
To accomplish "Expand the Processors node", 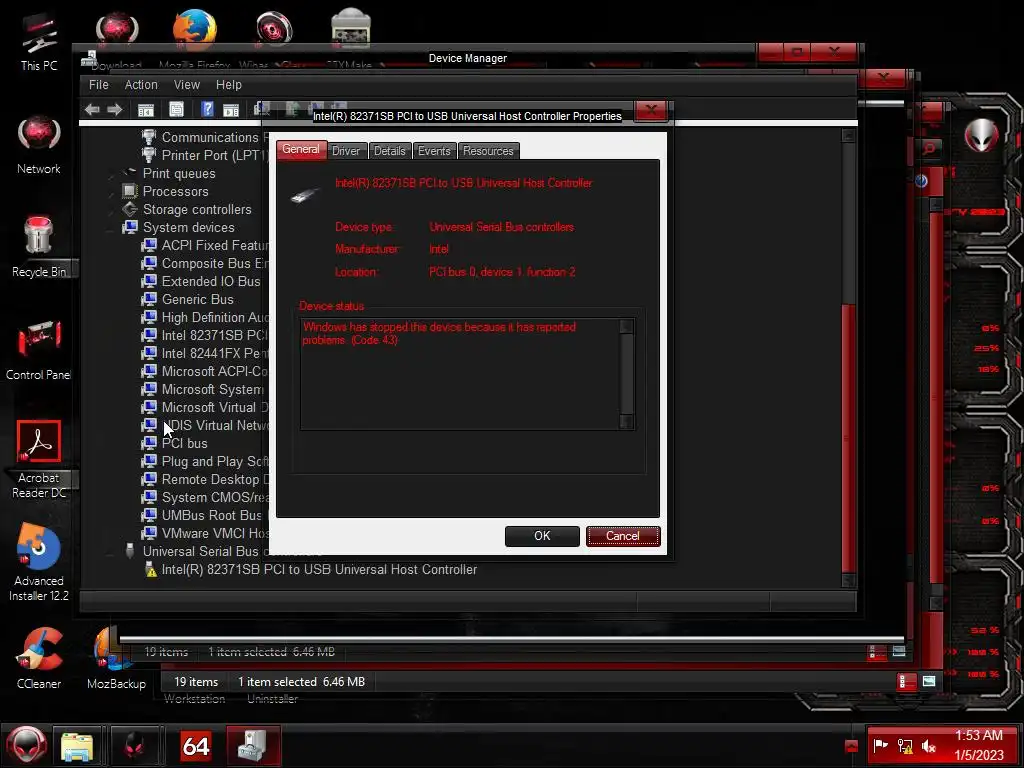I will [x=112, y=191].
